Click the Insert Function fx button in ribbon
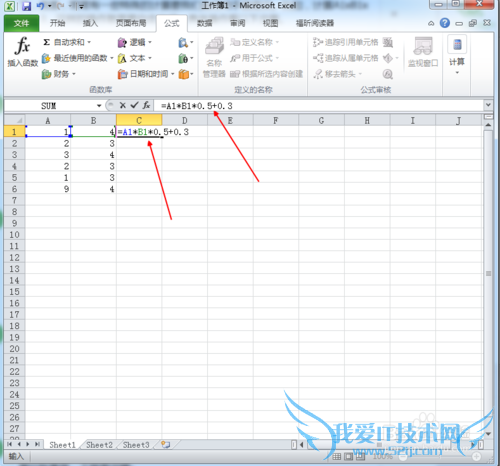This screenshot has height=466, width=500. point(22,52)
